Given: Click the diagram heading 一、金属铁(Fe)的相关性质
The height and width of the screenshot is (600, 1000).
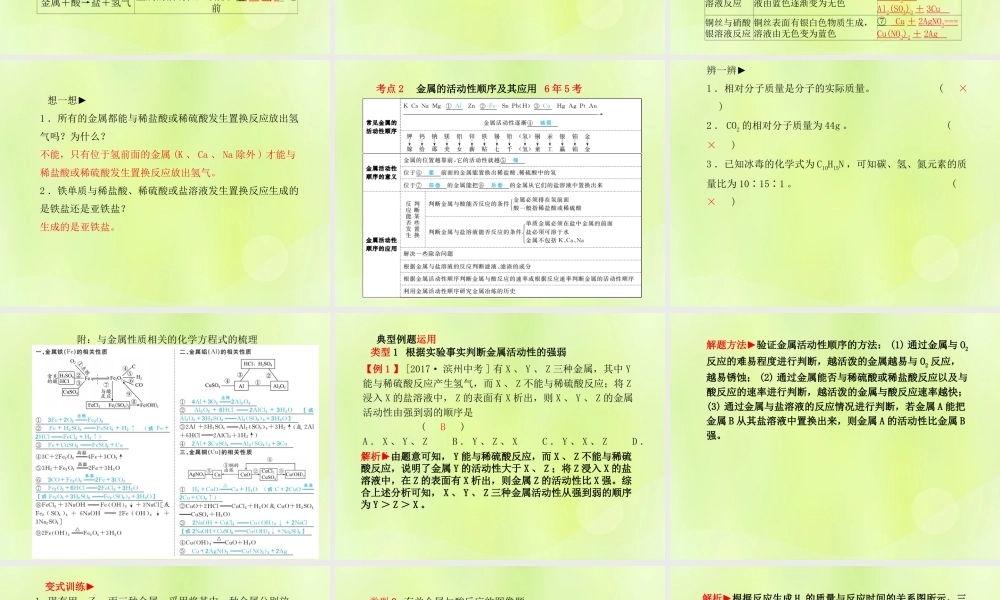Looking at the screenshot, I should tap(71, 352).
